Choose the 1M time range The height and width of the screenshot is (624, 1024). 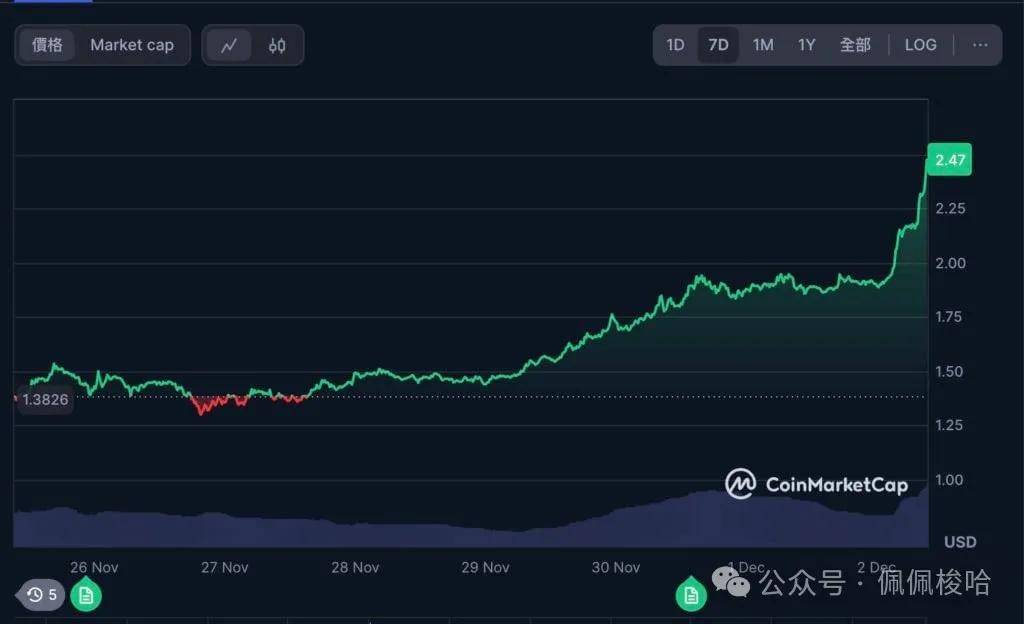tap(763, 45)
